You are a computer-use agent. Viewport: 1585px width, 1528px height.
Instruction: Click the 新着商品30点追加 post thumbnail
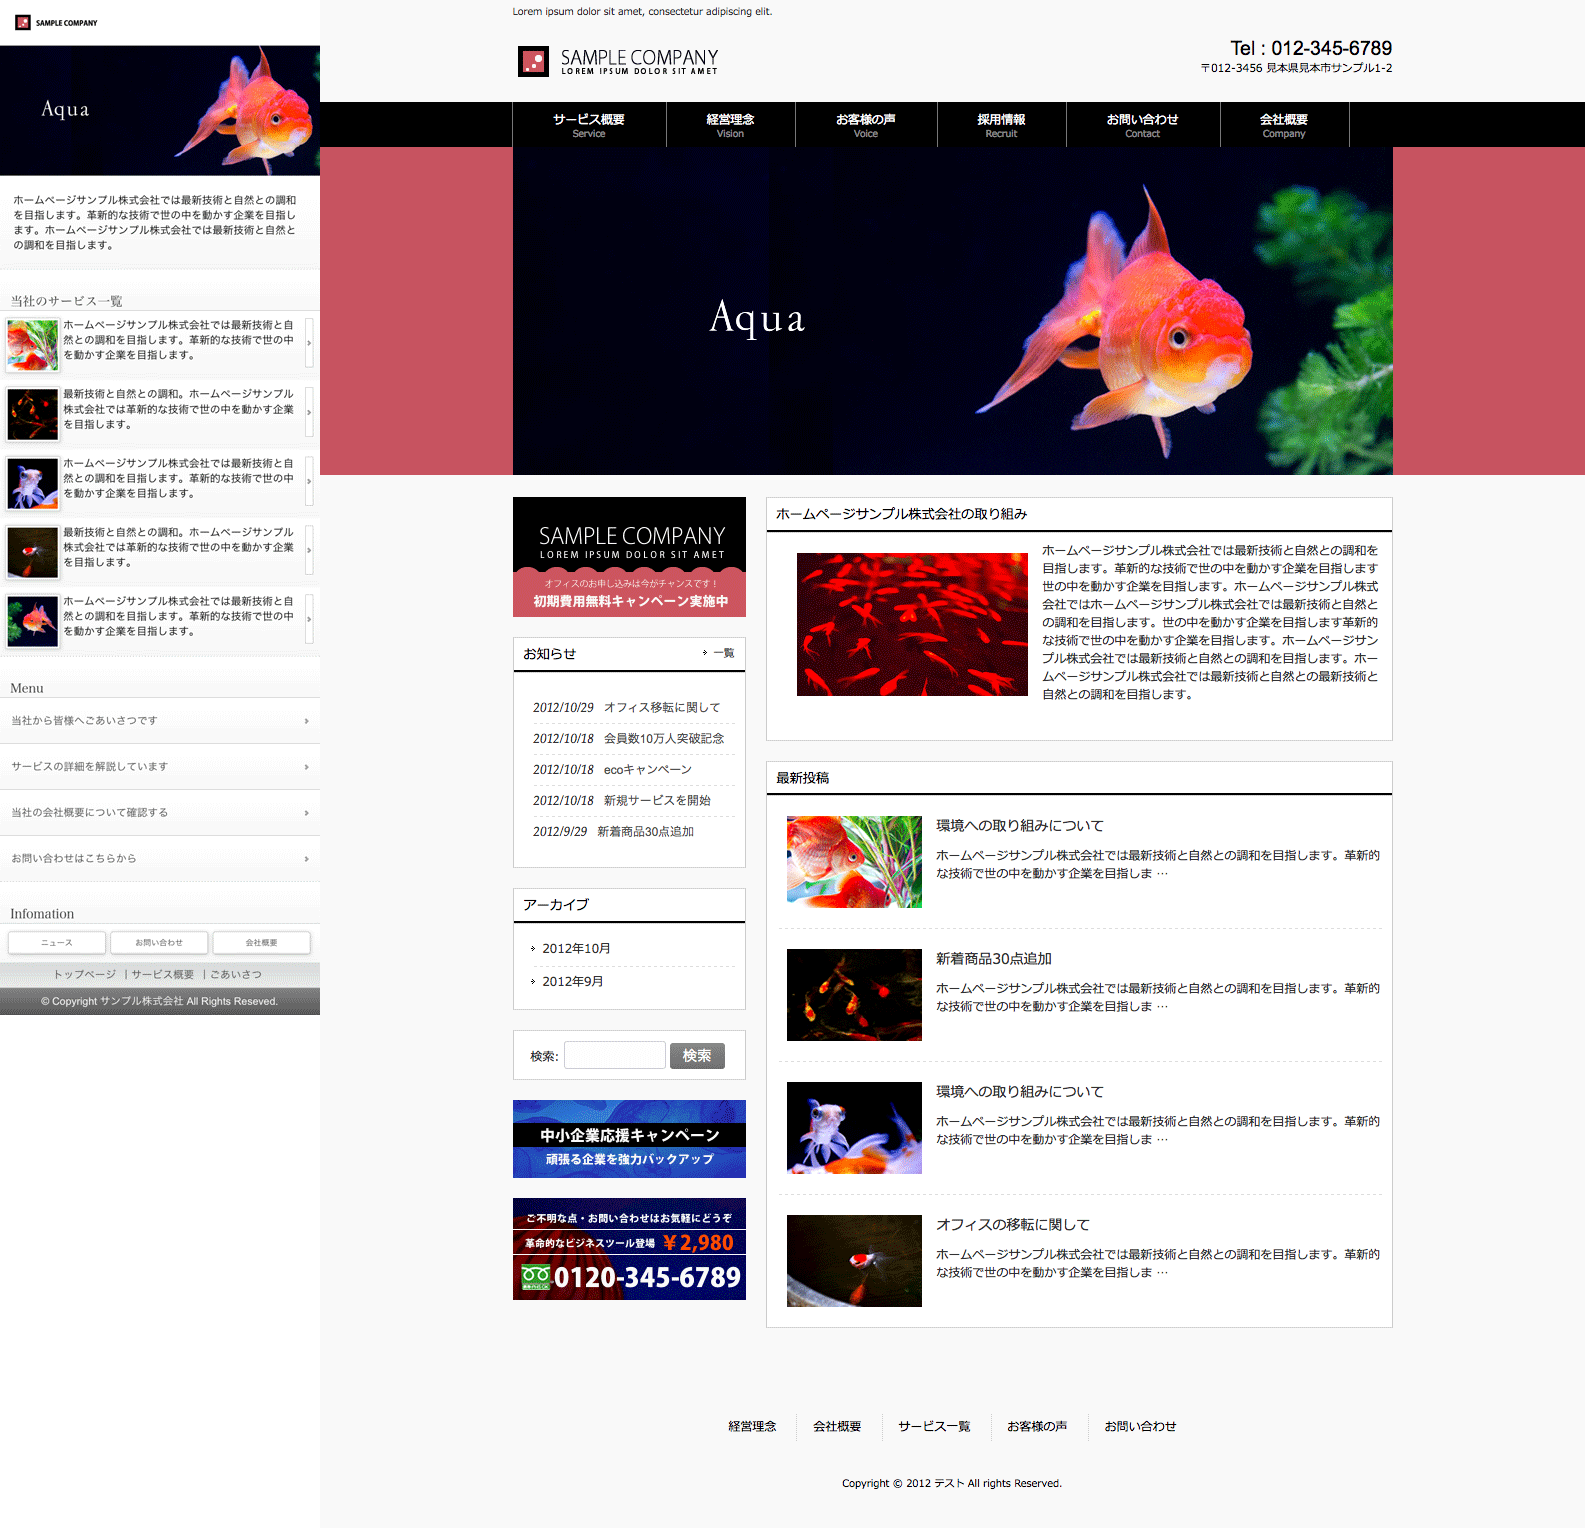[x=854, y=995]
